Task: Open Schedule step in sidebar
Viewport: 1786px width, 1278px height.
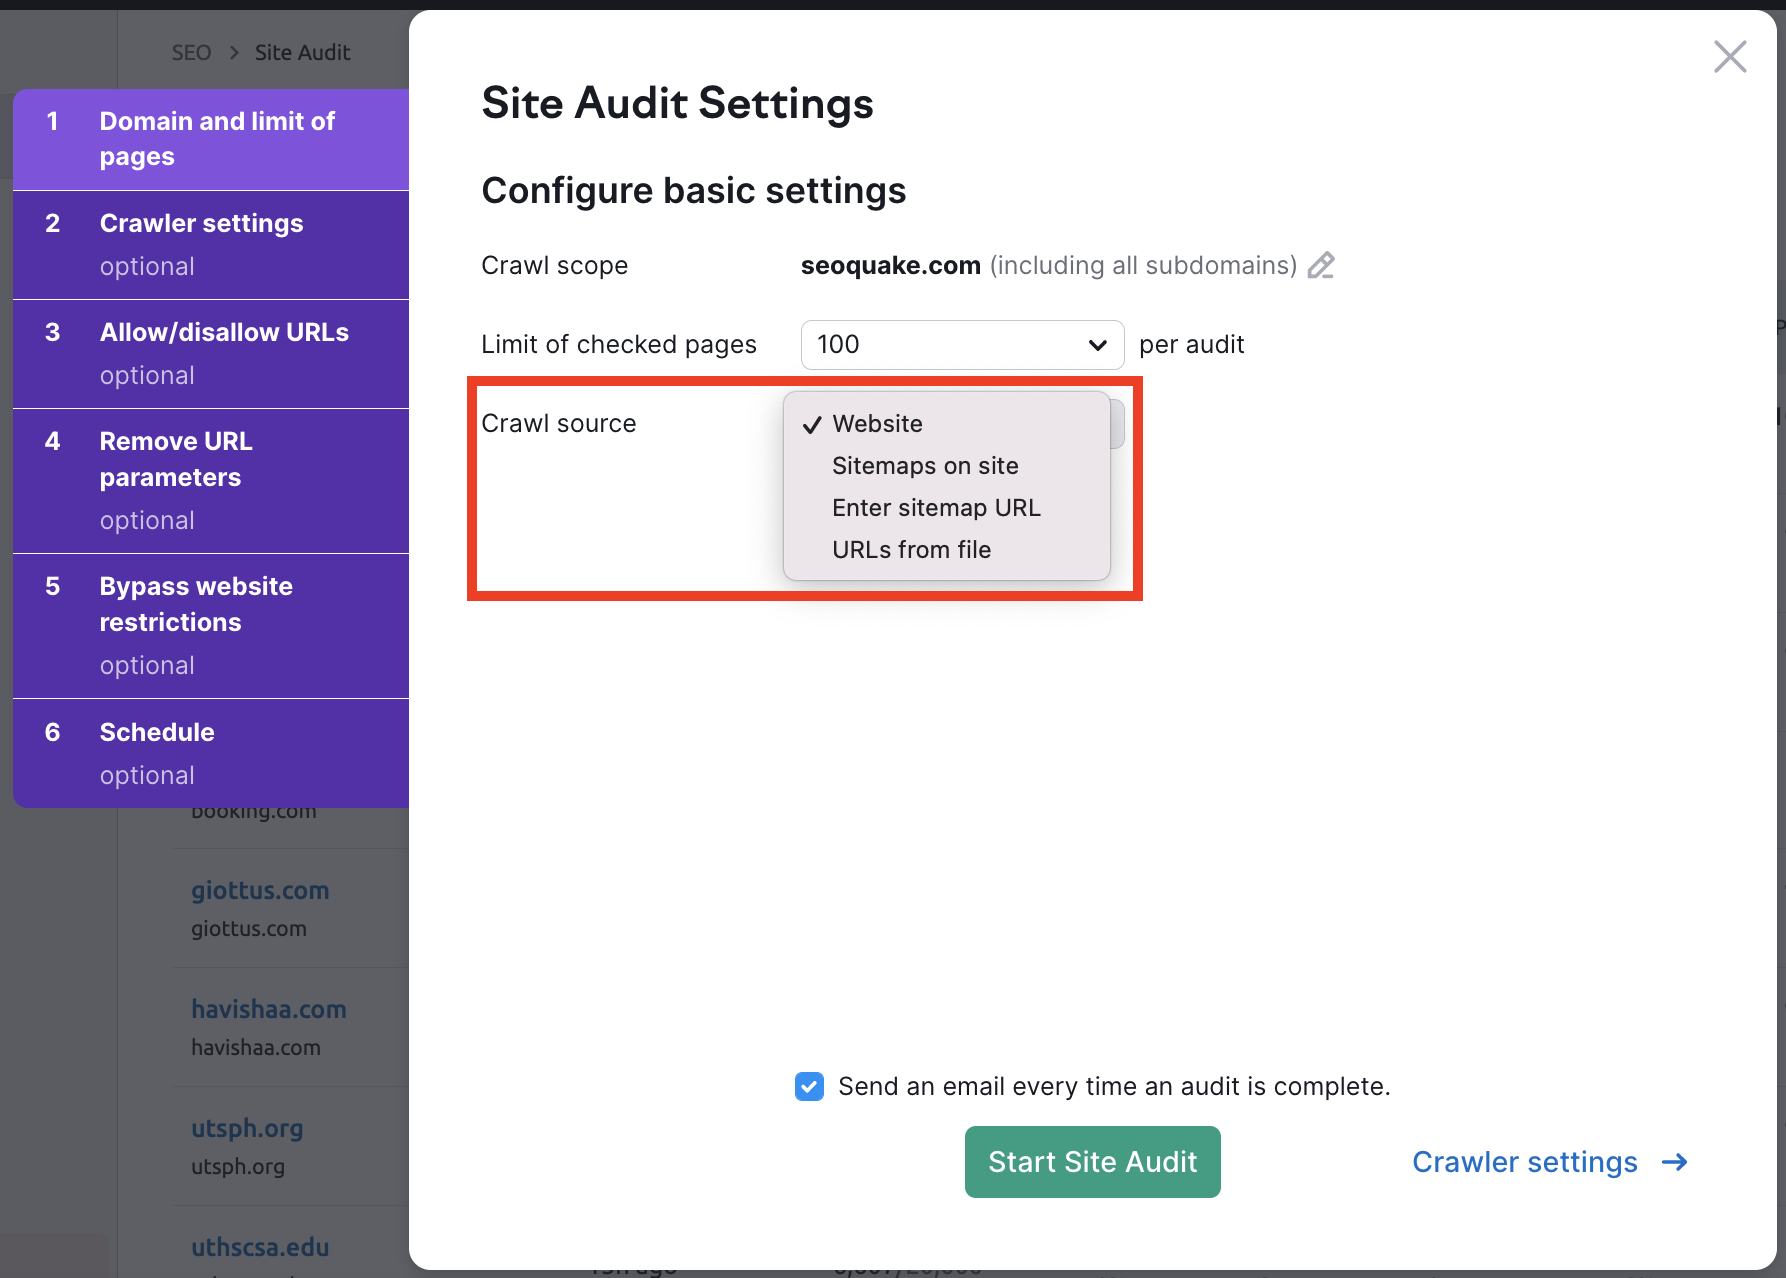Action: [211, 753]
